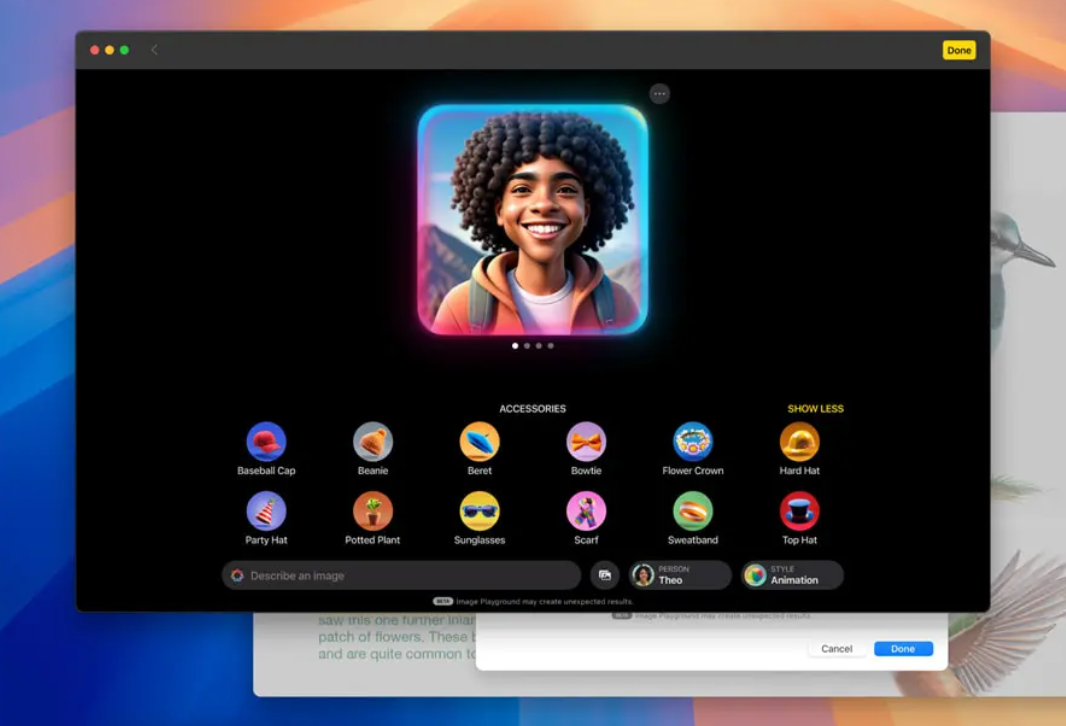Select the Flower Crown accessory
This screenshot has width=1066, height=726.
click(x=693, y=442)
